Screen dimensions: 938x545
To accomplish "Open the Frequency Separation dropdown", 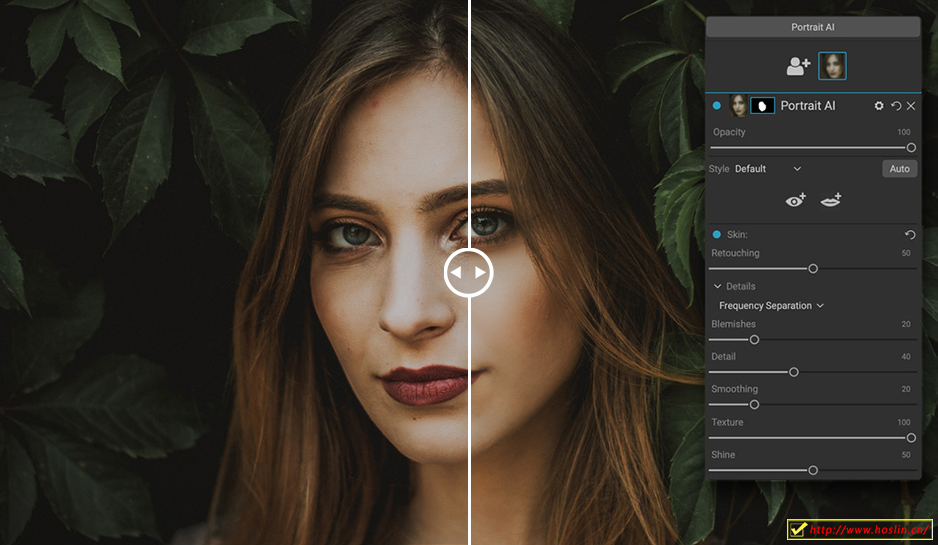I will 771,306.
